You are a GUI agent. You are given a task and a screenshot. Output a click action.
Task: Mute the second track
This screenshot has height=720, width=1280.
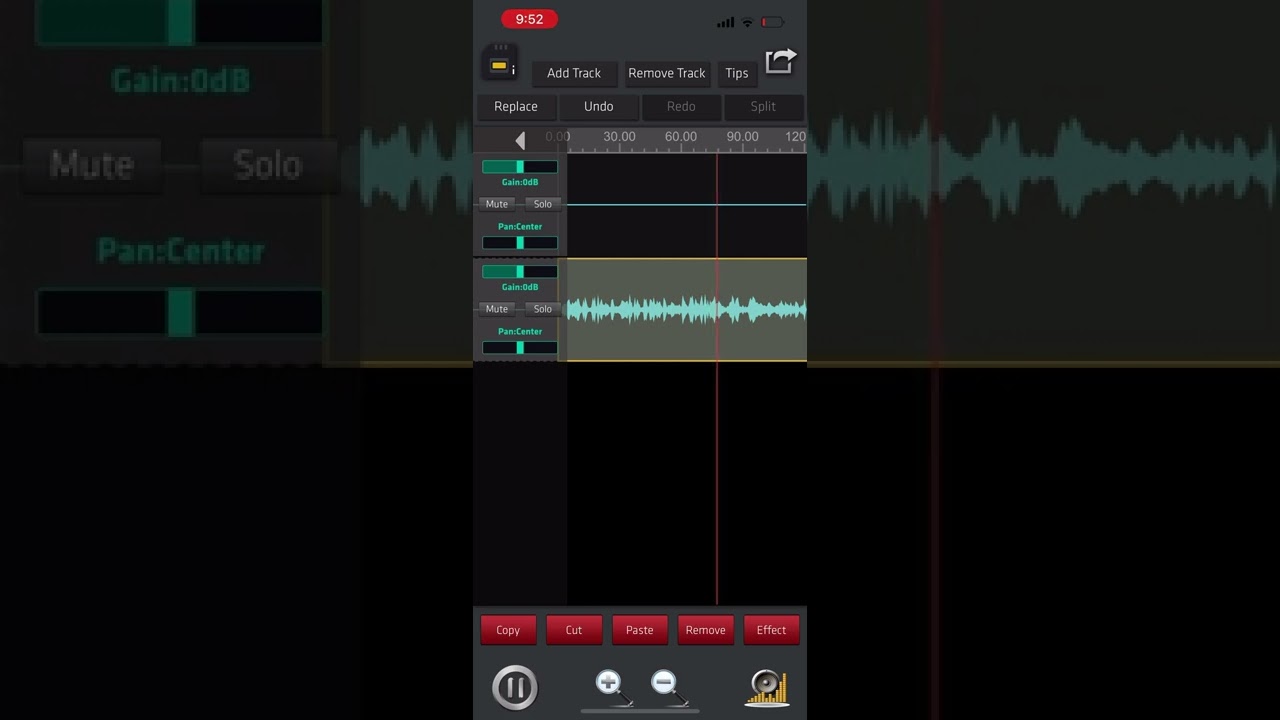[497, 309]
